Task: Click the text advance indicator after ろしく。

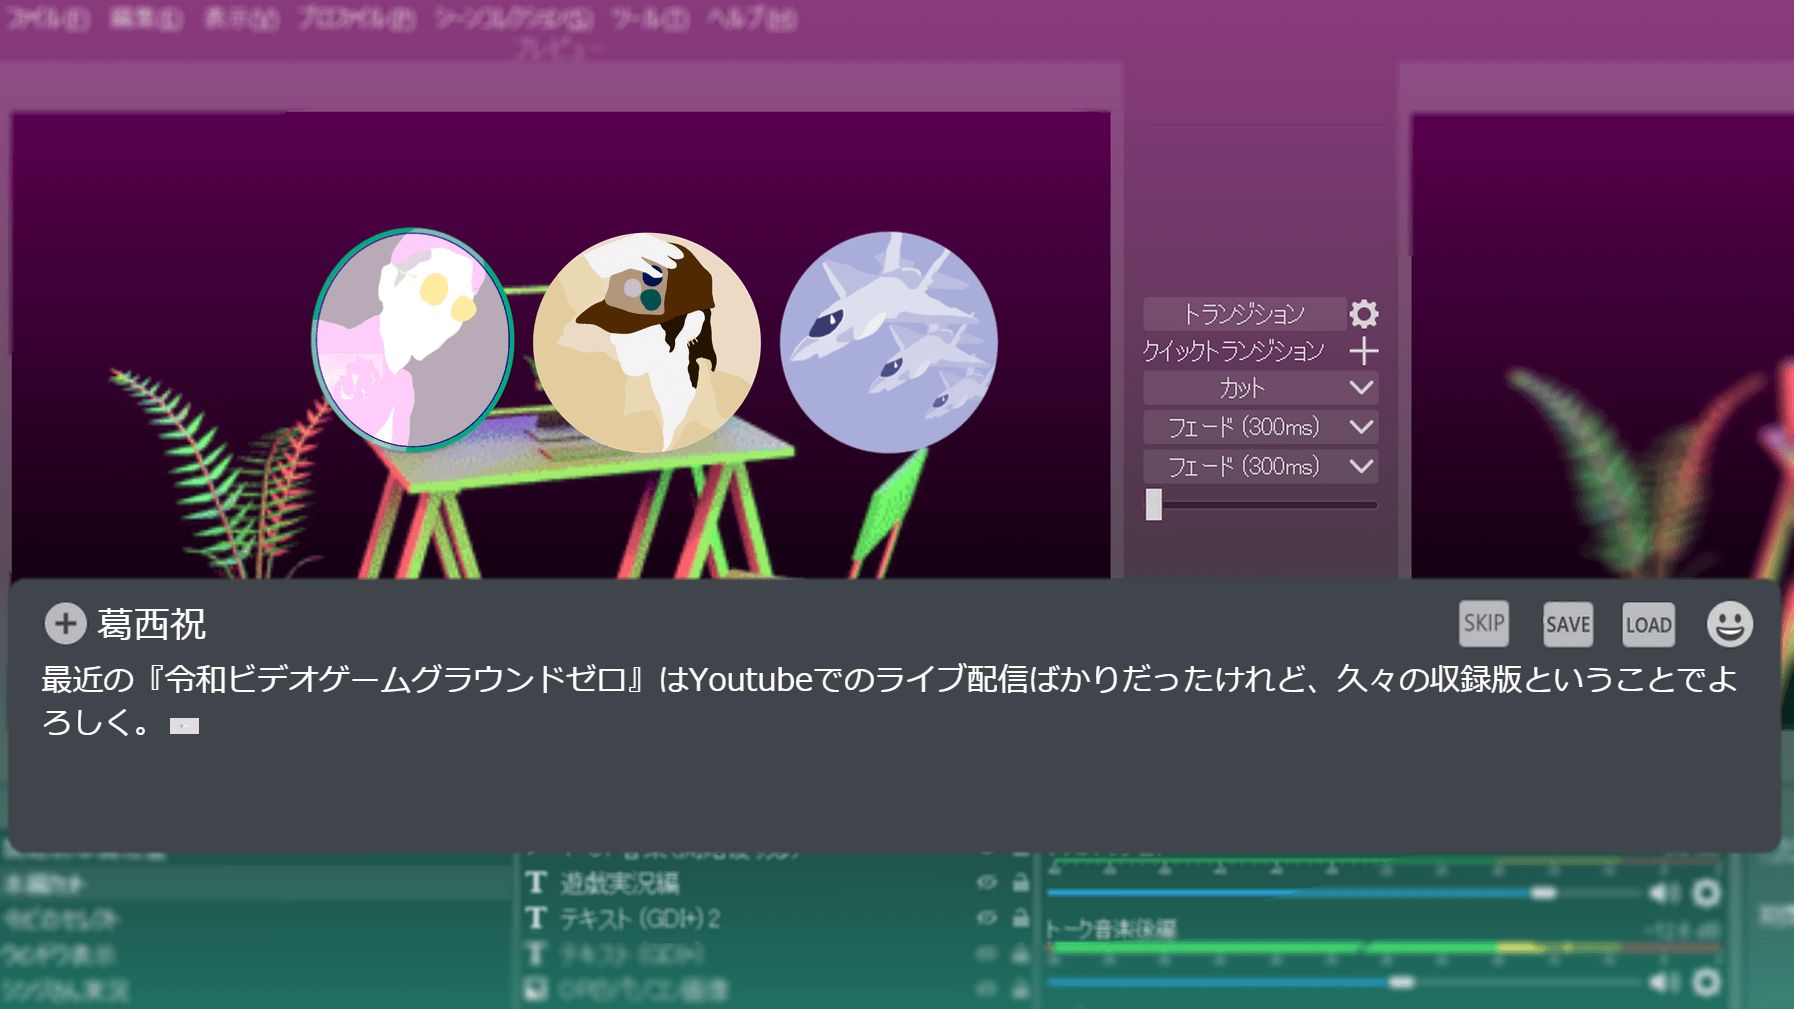Action: pos(184,726)
